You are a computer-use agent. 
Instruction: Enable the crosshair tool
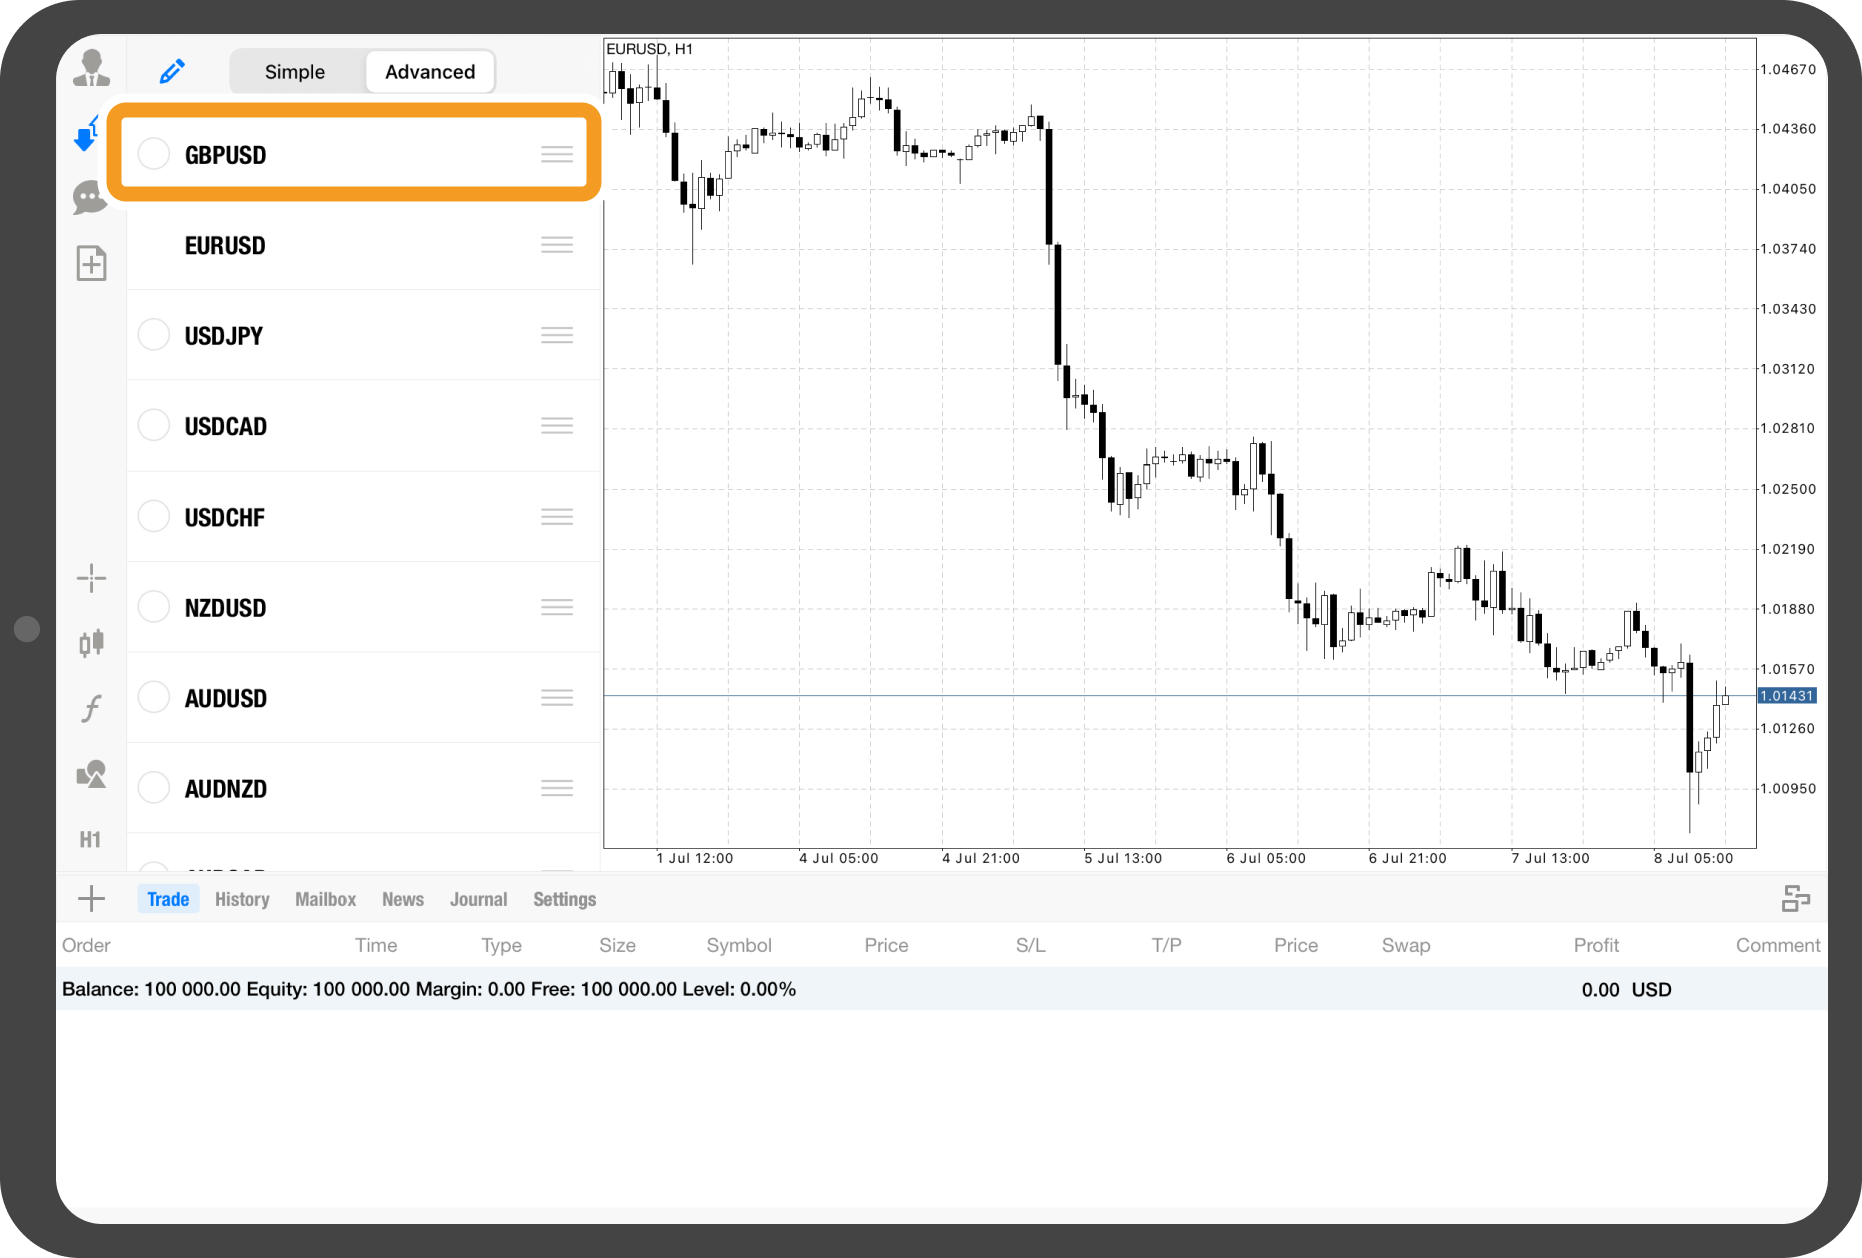coord(91,578)
